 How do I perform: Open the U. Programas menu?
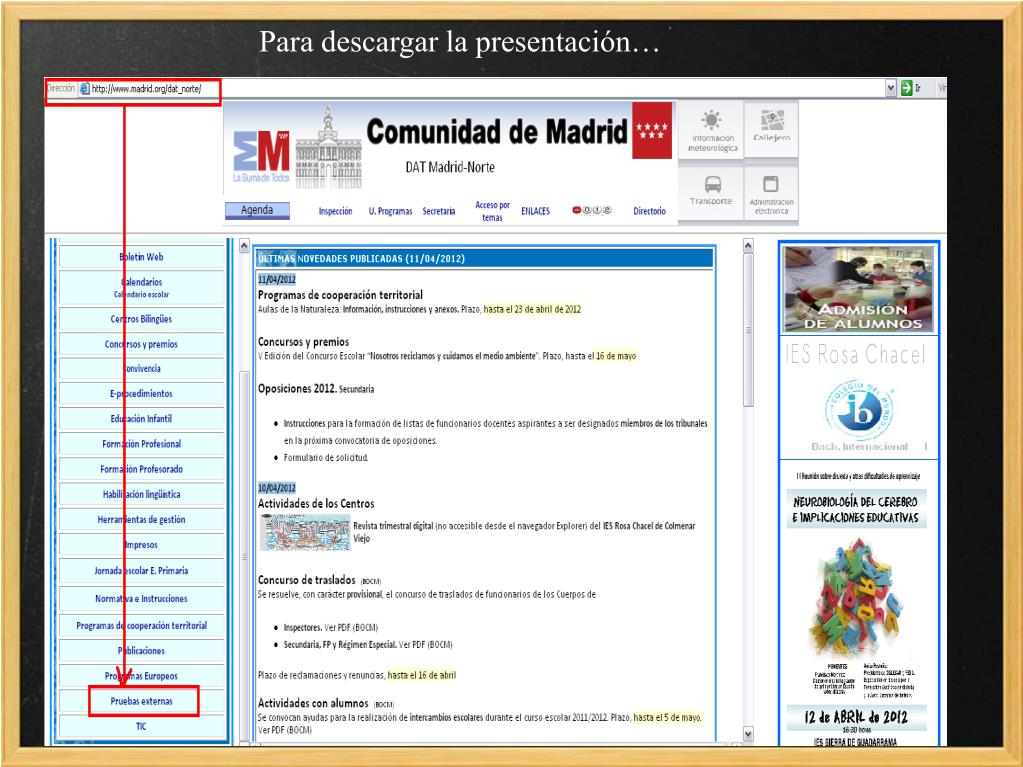tap(390, 211)
